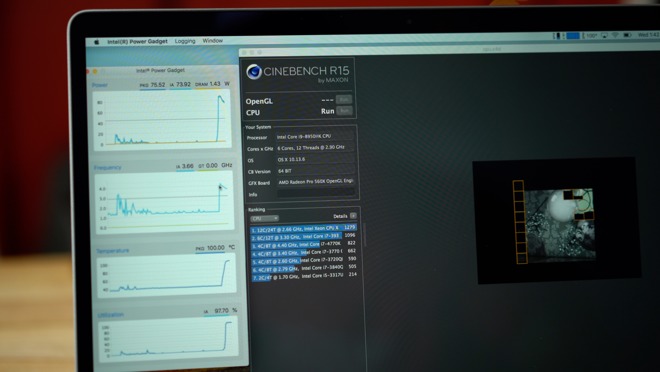Click the DRAM 1.43 power reading
The image size is (660, 372).
(208, 84)
